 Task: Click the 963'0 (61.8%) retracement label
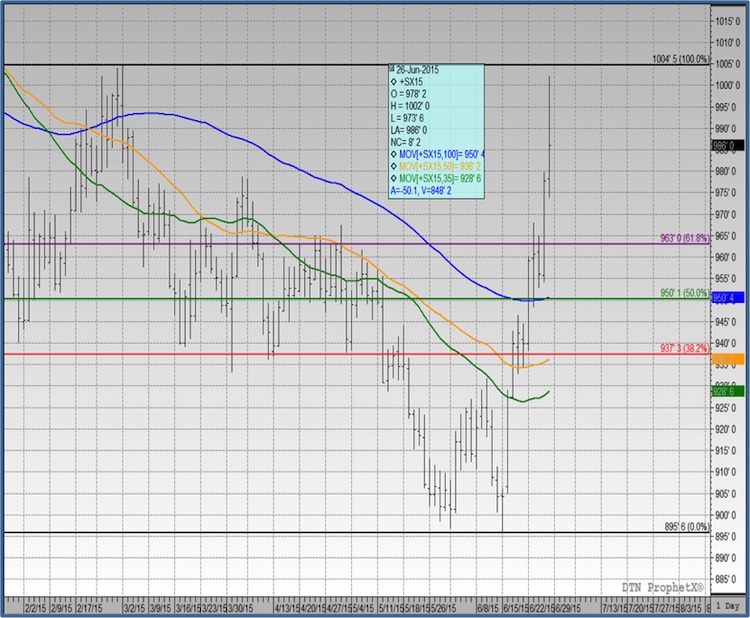pos(684,238)
